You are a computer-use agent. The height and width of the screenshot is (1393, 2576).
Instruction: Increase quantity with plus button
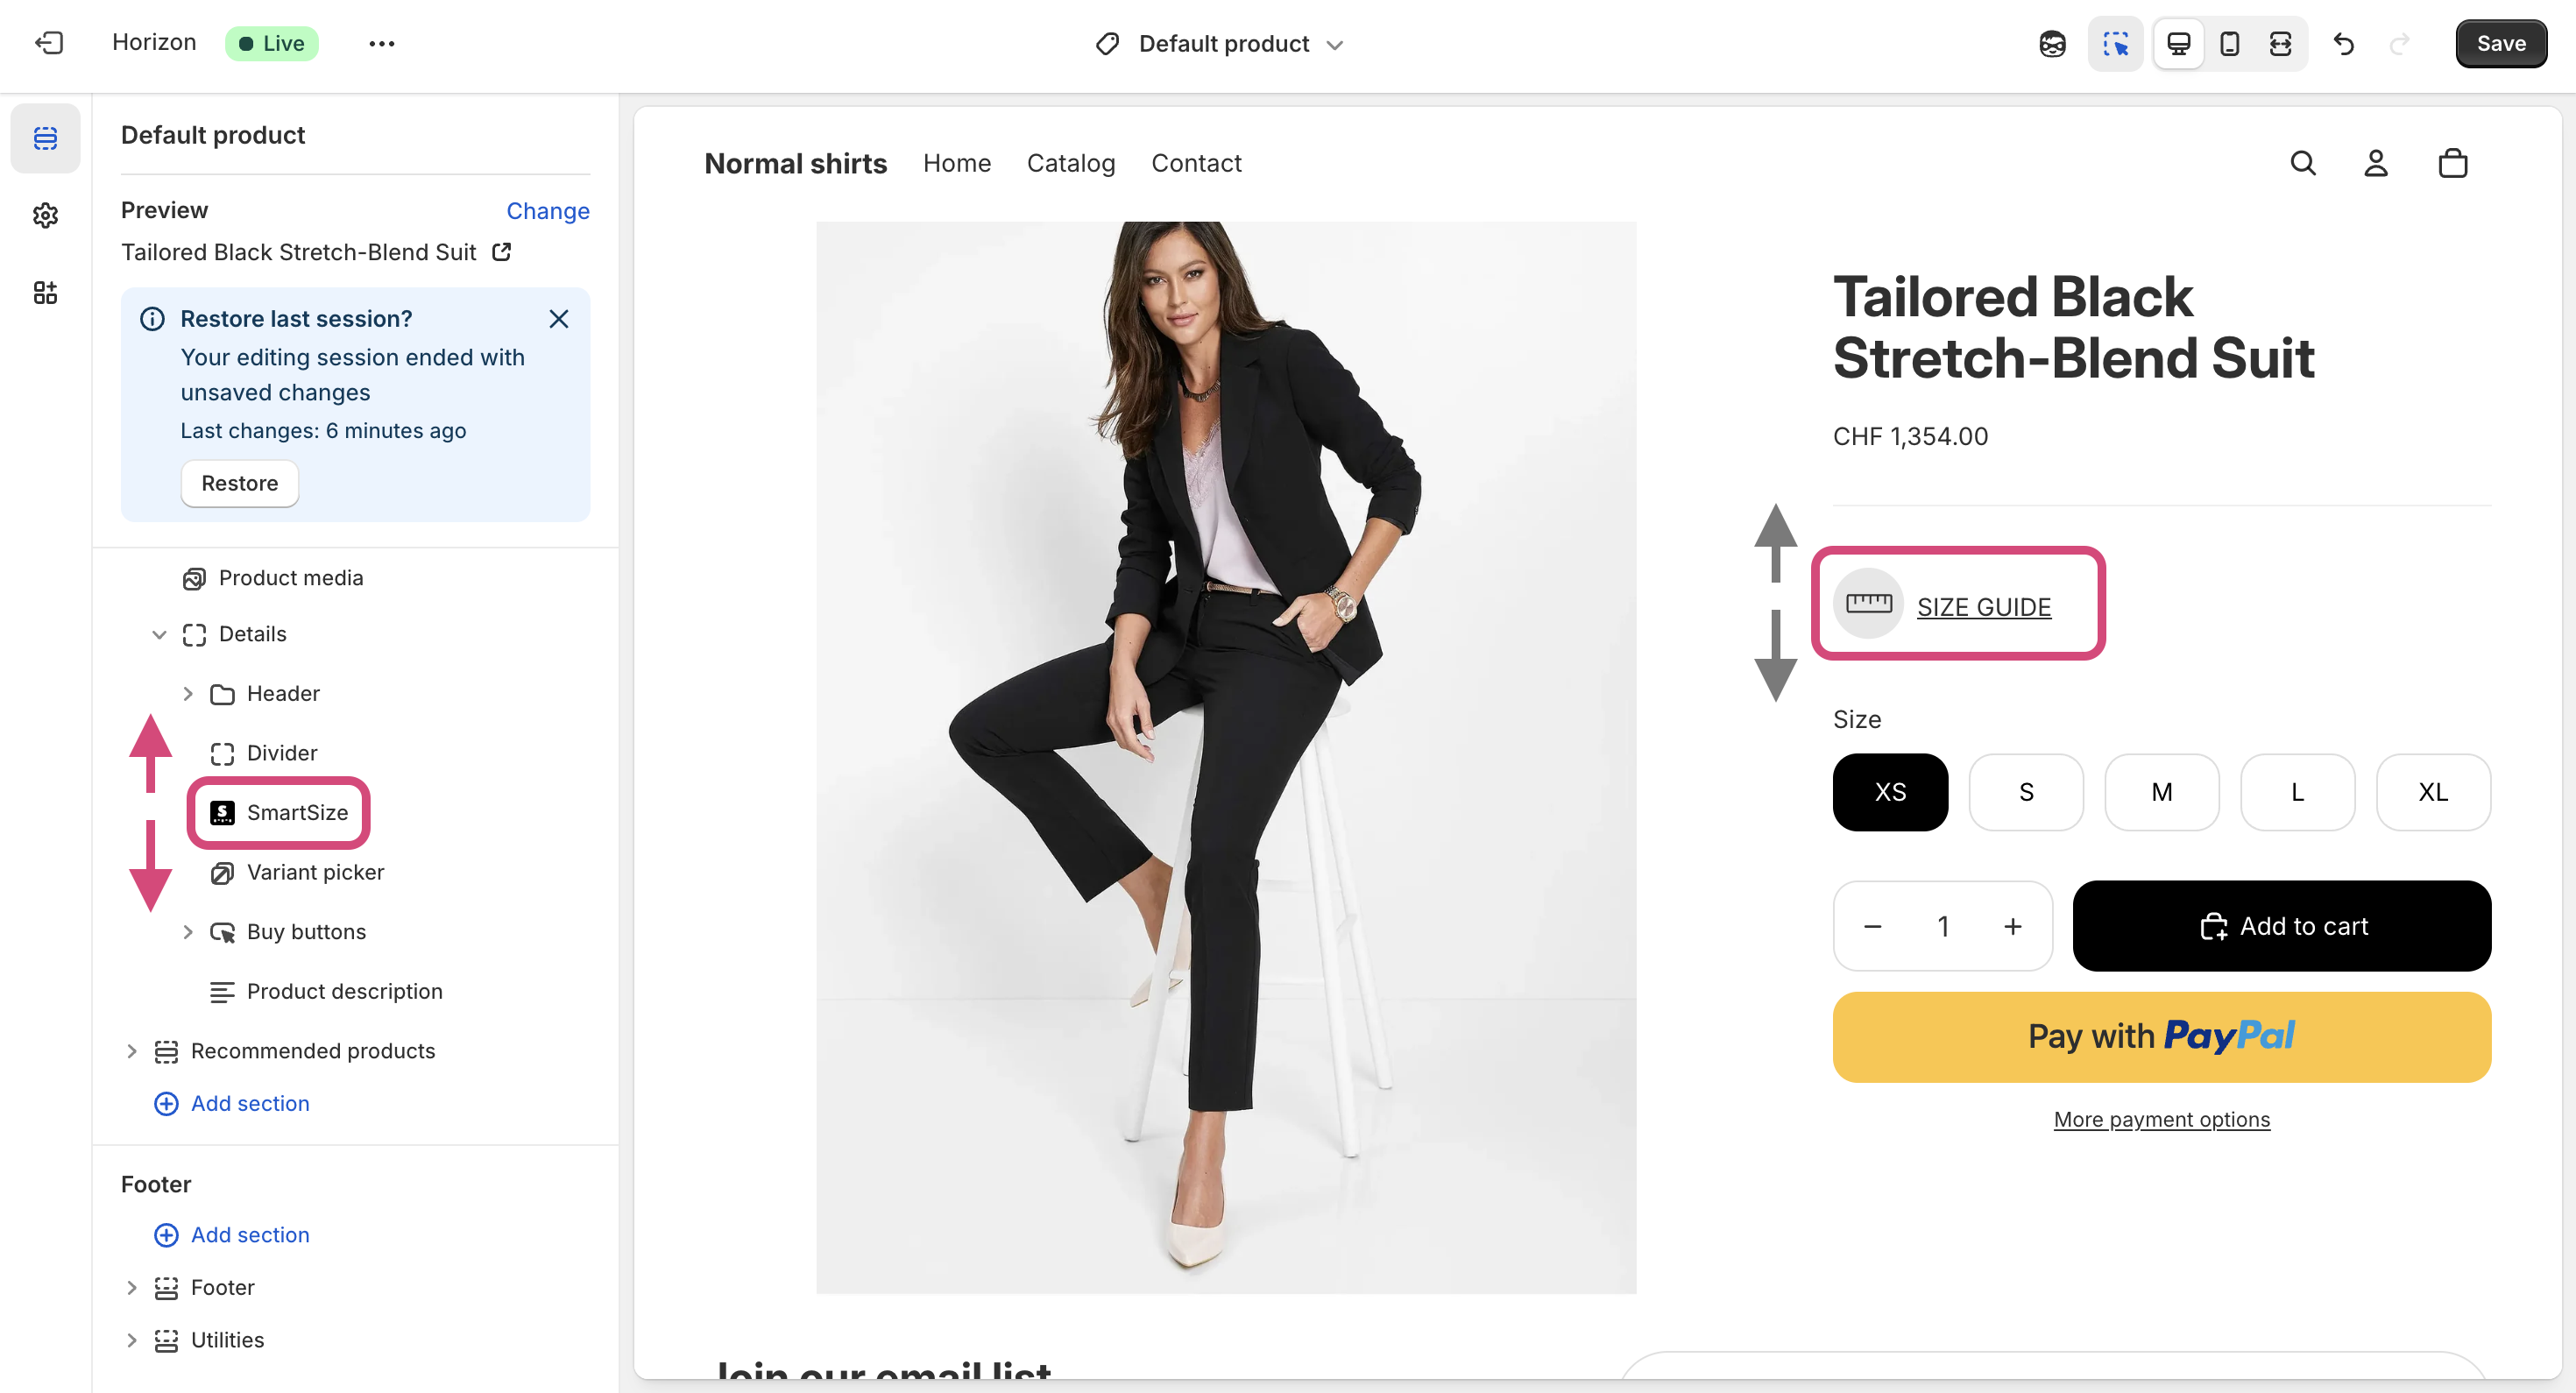(2012, 926)
